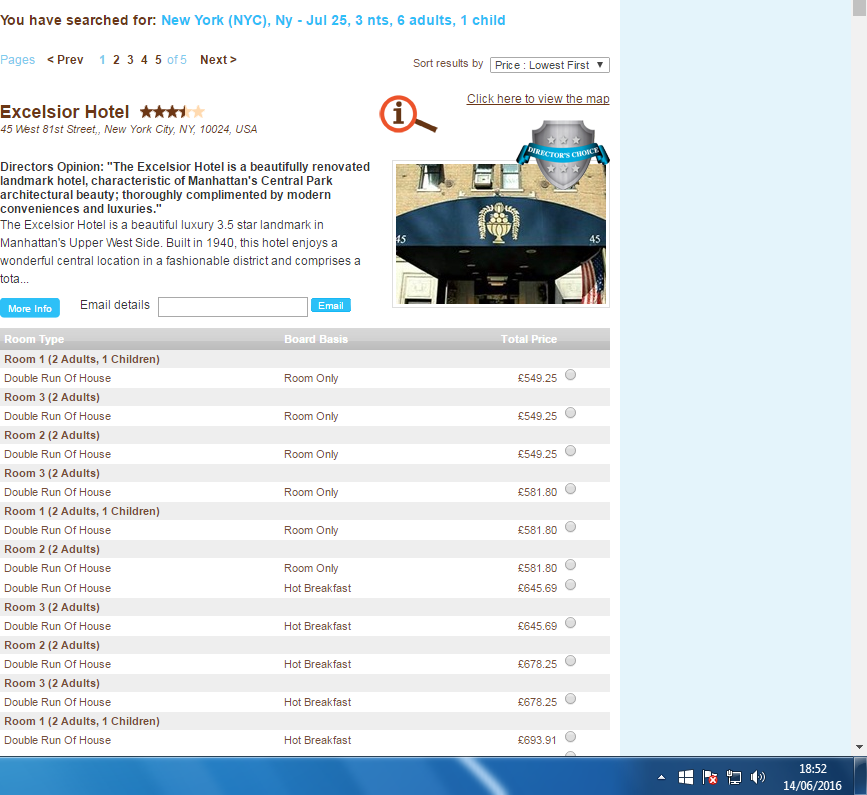The width and height of the screenshot is (867, 795).
Task: Click the blue Email button
Action: [331, 305]
